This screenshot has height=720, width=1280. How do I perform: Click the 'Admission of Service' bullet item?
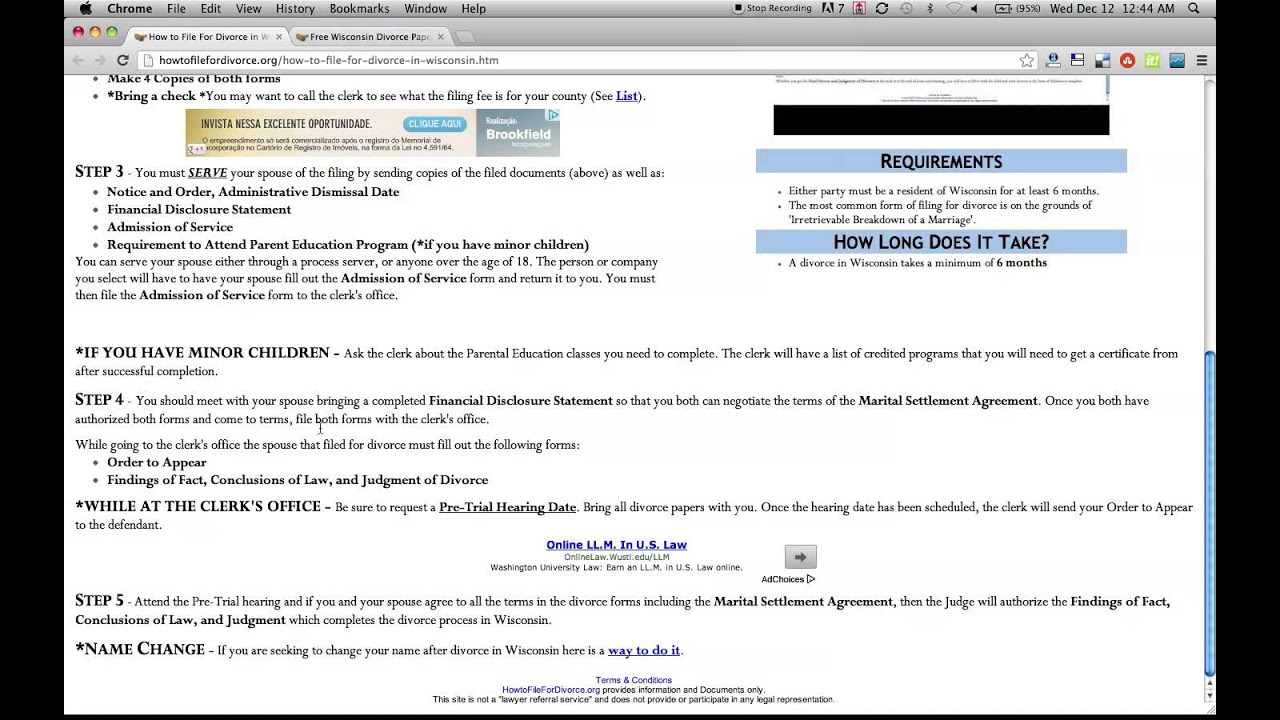click(170, 227)
